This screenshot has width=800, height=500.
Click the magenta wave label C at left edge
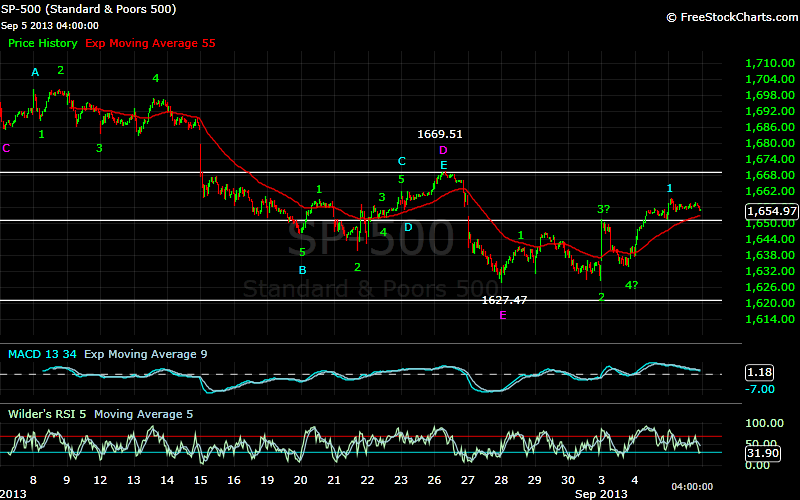tap(6, 148)
